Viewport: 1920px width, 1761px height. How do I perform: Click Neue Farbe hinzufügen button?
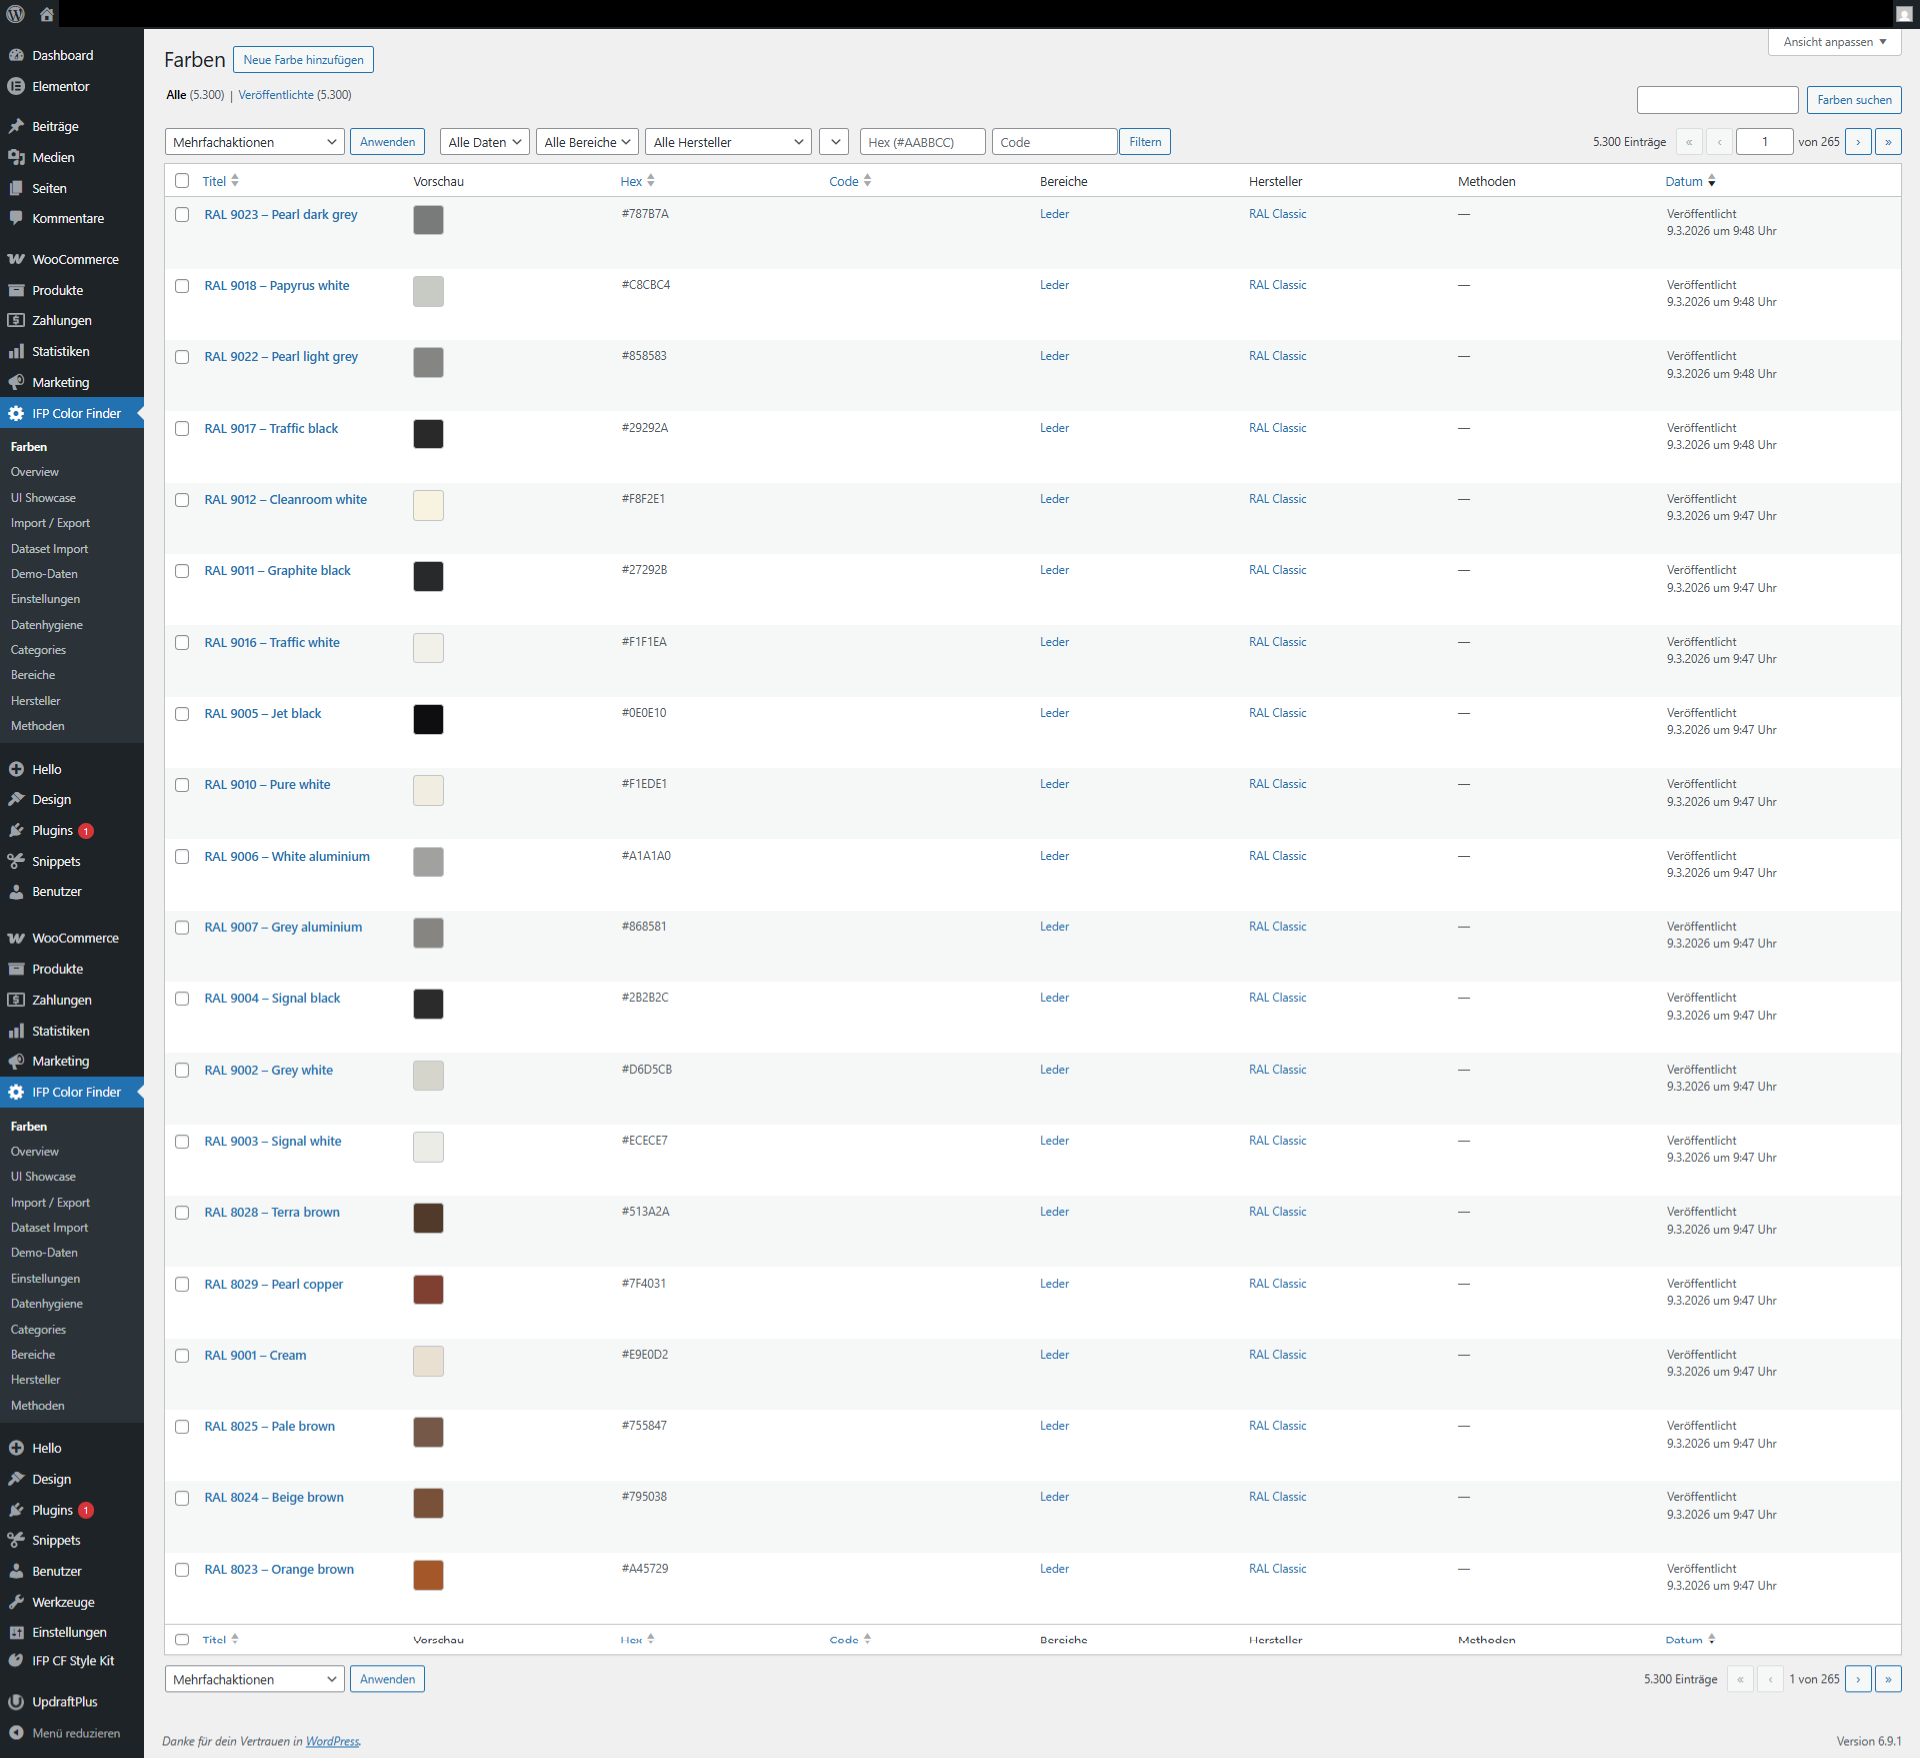pyautogui.click(x=303, y=60)
